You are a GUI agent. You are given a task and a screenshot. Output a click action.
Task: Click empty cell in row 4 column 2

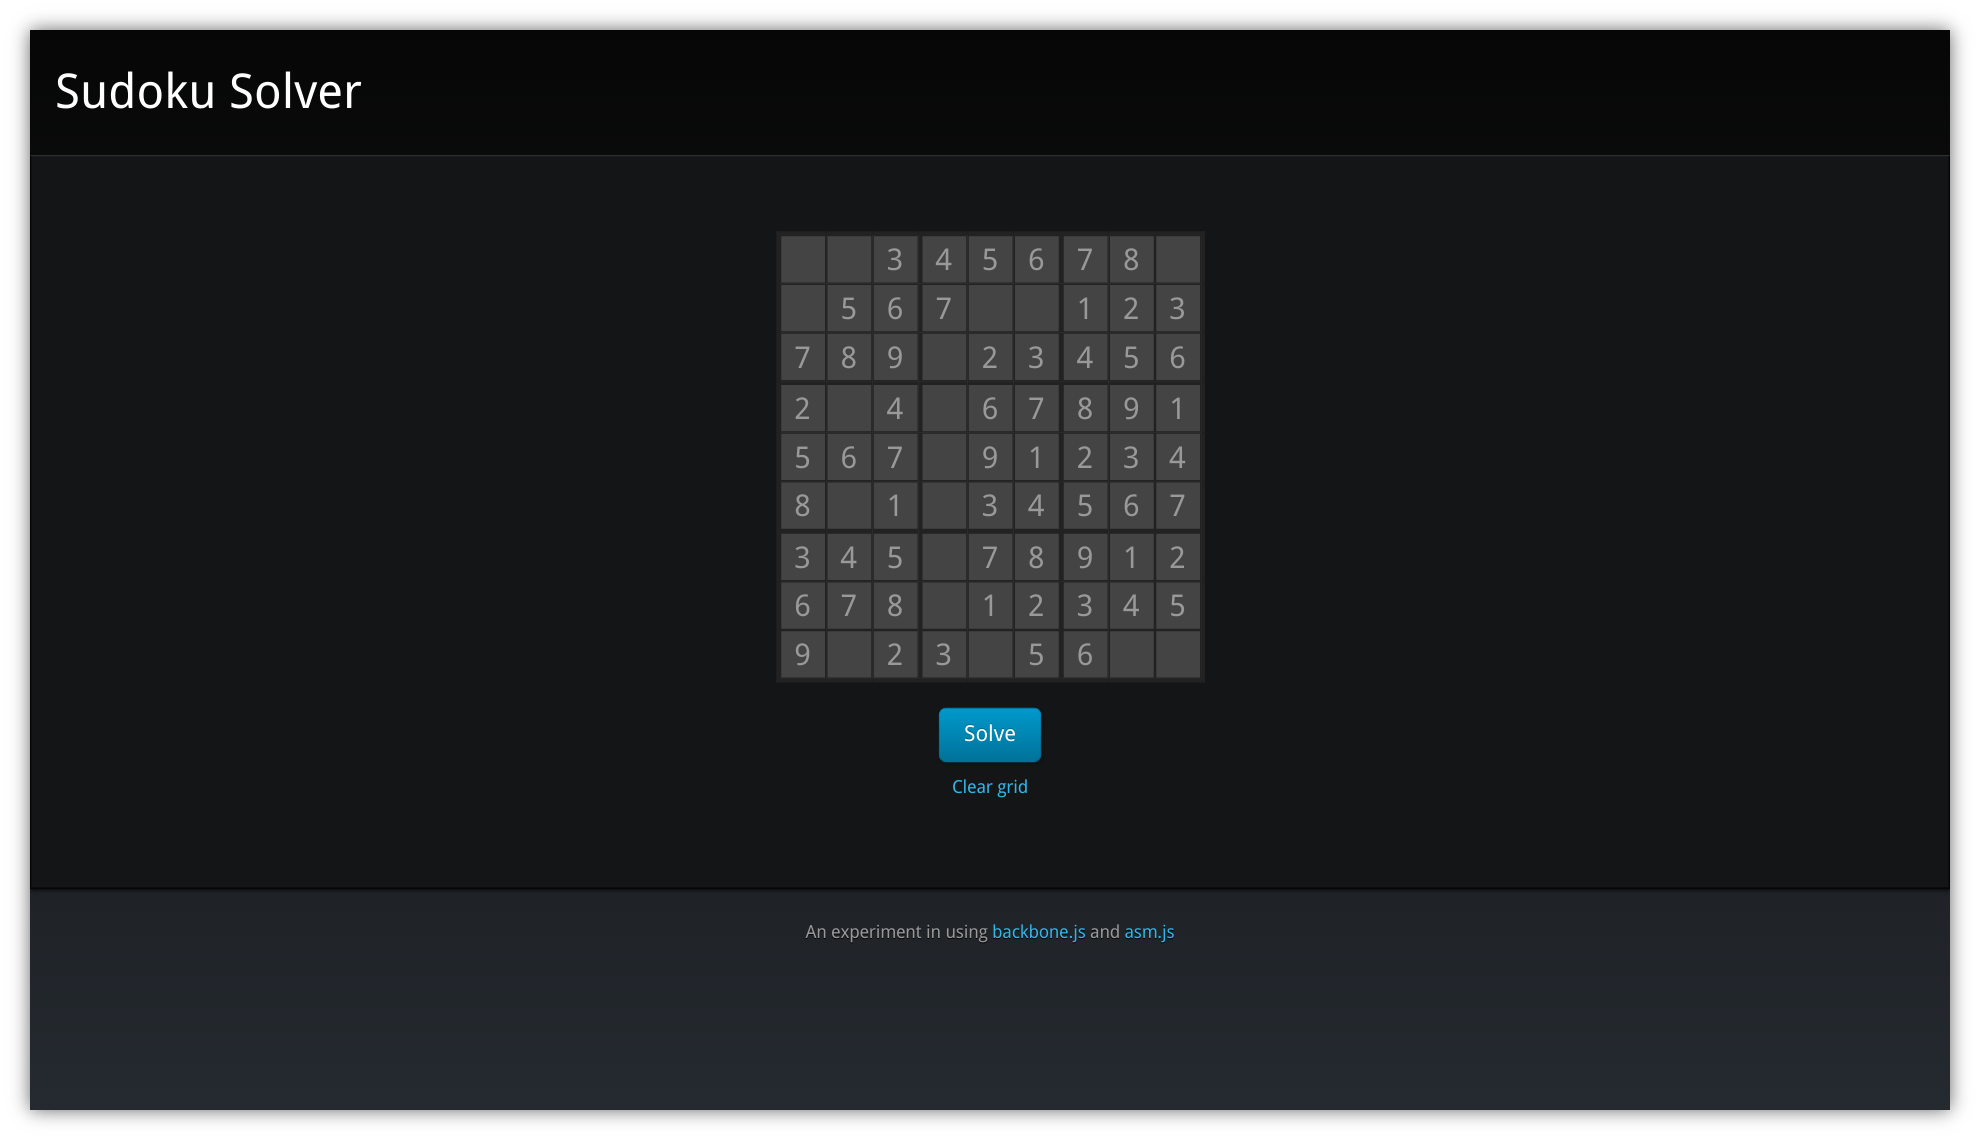[x=847, y=408]
